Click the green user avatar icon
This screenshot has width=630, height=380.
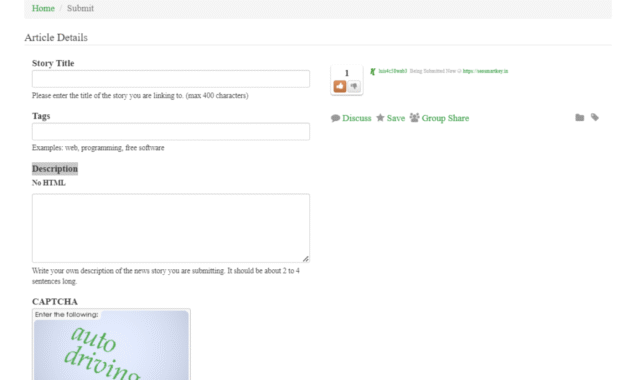[x=372, y=72]
